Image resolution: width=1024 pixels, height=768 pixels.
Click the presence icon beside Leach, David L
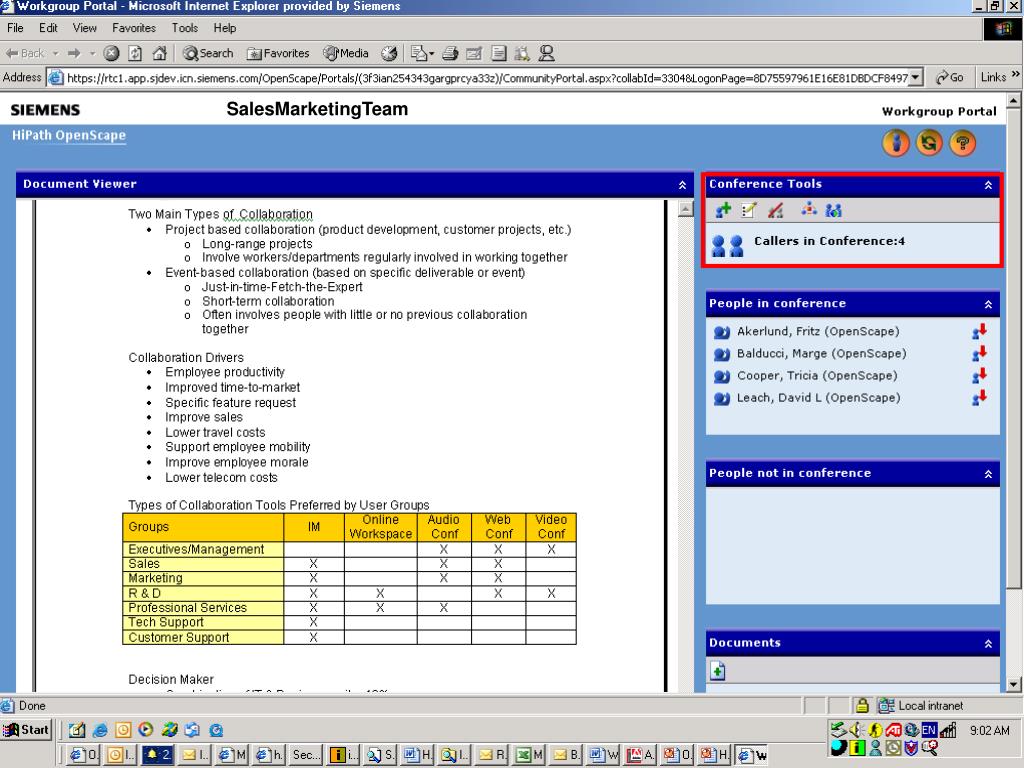[x=722, y=399]
